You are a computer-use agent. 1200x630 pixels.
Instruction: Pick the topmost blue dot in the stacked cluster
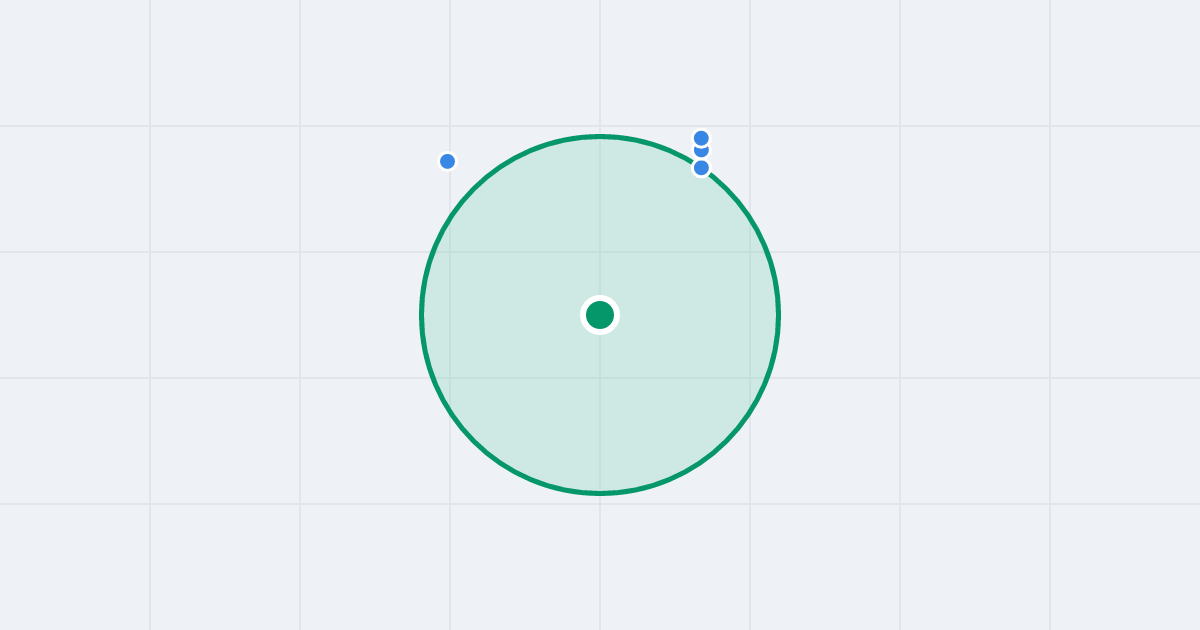click(x=701, y=138)
